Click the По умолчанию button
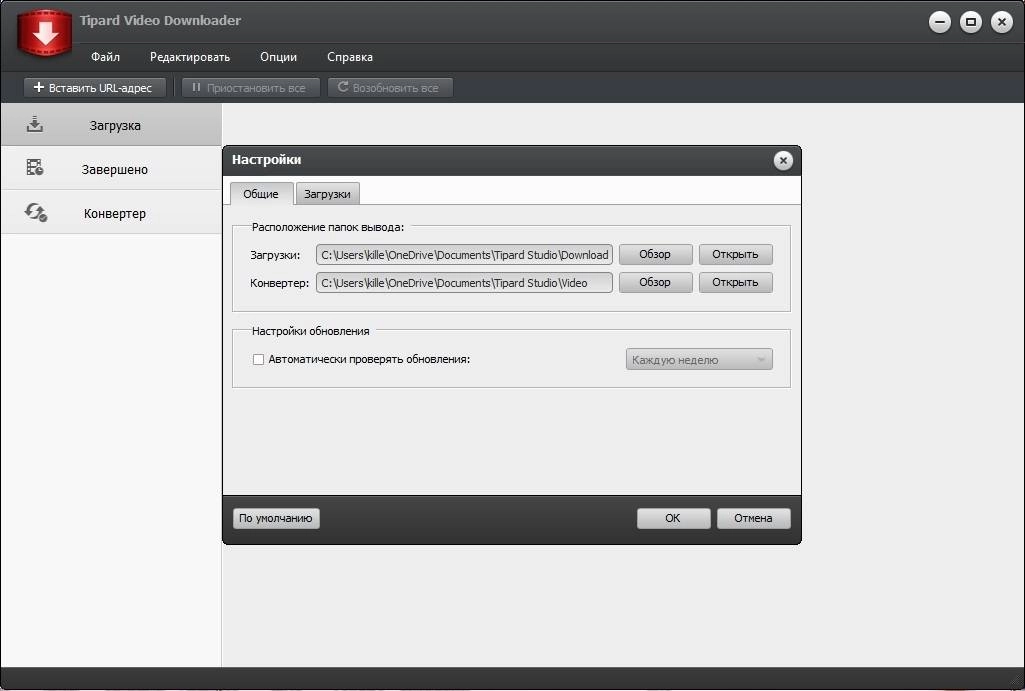 coord(276,518)
